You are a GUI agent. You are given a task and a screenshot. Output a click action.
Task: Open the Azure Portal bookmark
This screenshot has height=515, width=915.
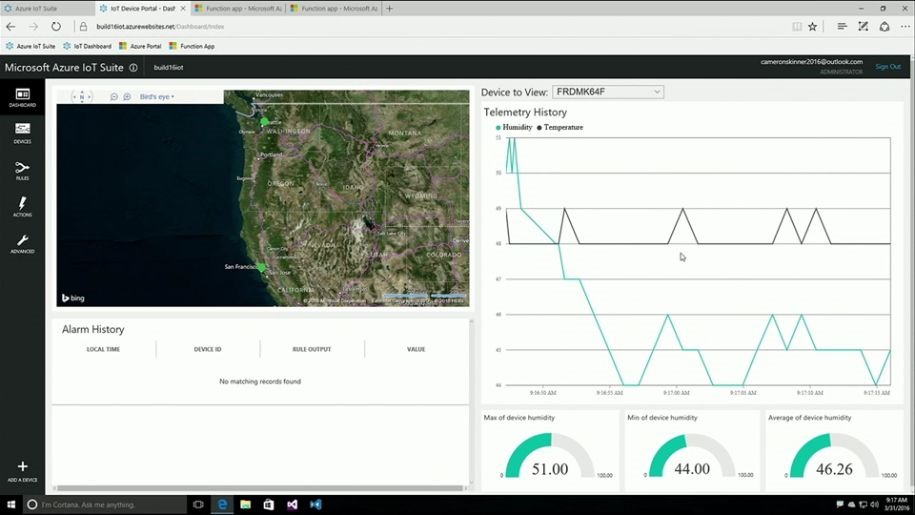pyautogui.click(x=141, y=46)
